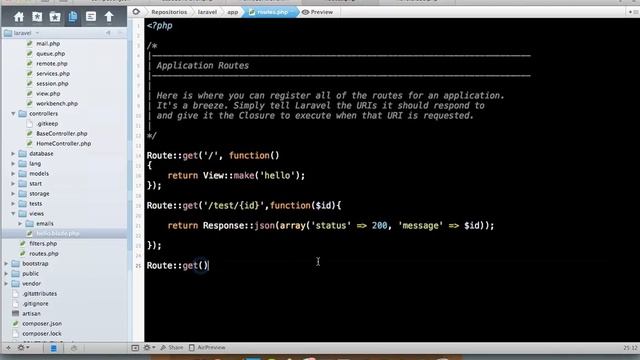Open BaseController.php

pos(62,133)
